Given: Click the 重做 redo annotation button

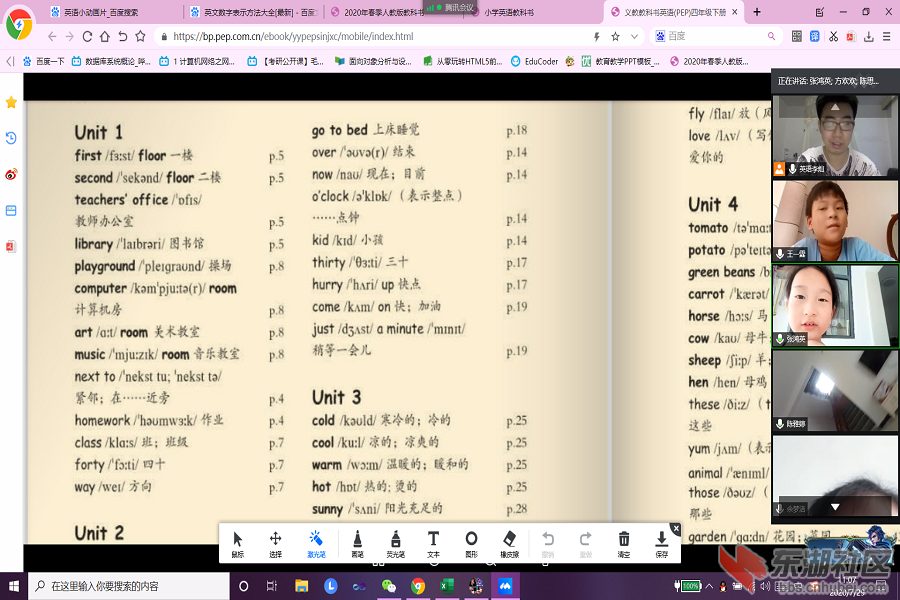Looking at the screenshot, I should click(585, 544).
